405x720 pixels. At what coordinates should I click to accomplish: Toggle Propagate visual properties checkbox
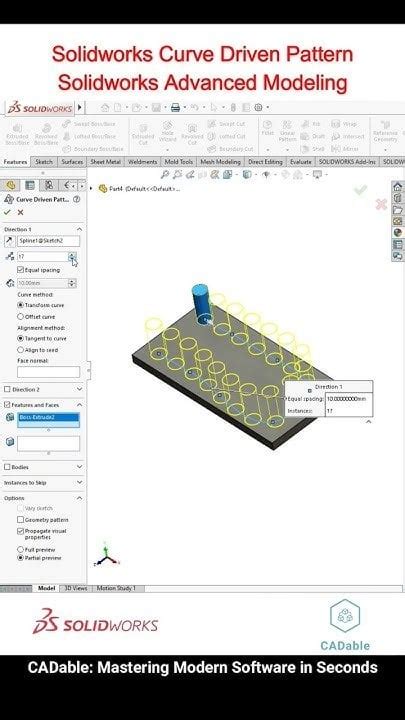(20, 531)
